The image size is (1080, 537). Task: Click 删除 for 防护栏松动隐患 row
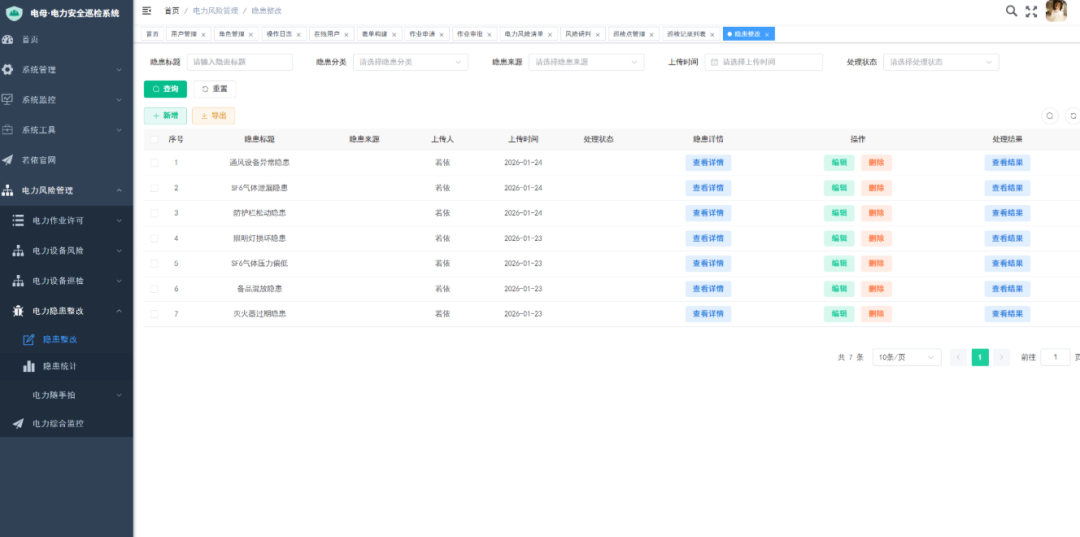click(x=876, y=213)
